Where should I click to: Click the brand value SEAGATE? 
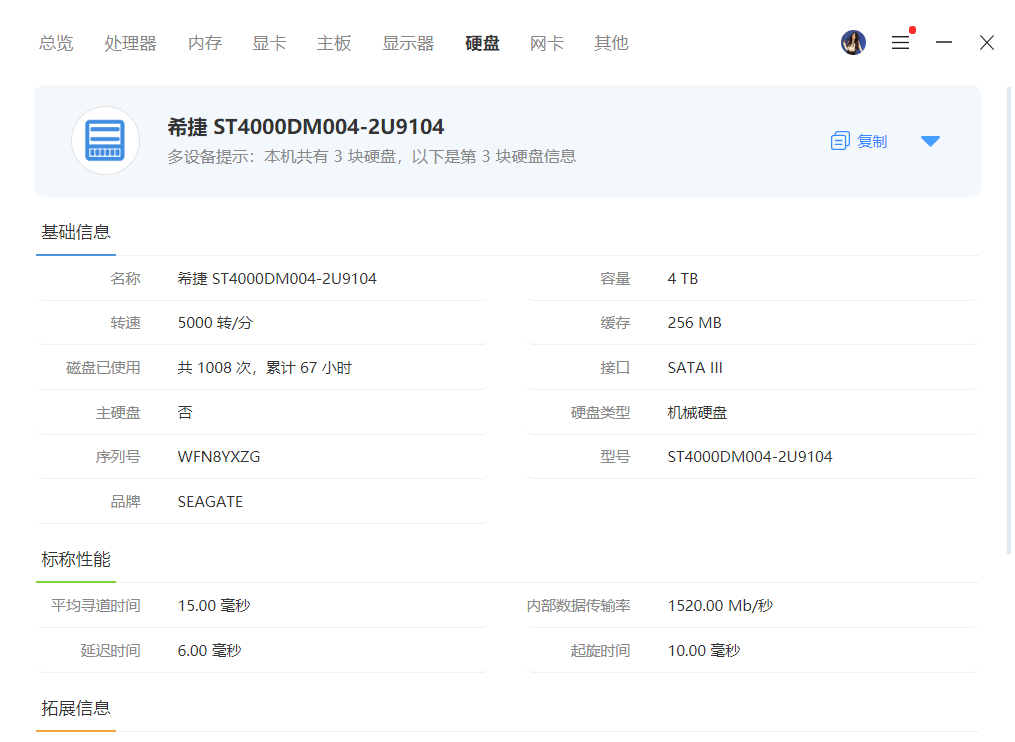pos(210,502)
